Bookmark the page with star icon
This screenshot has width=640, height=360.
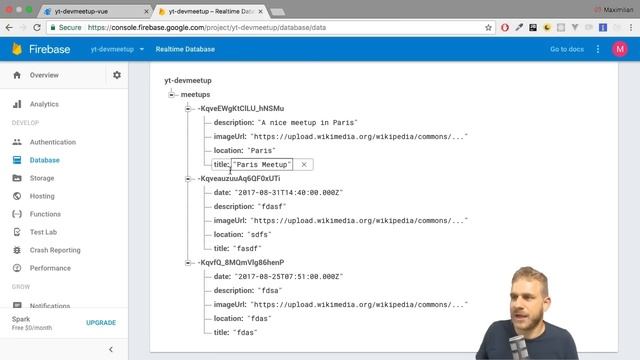(488, 28)
